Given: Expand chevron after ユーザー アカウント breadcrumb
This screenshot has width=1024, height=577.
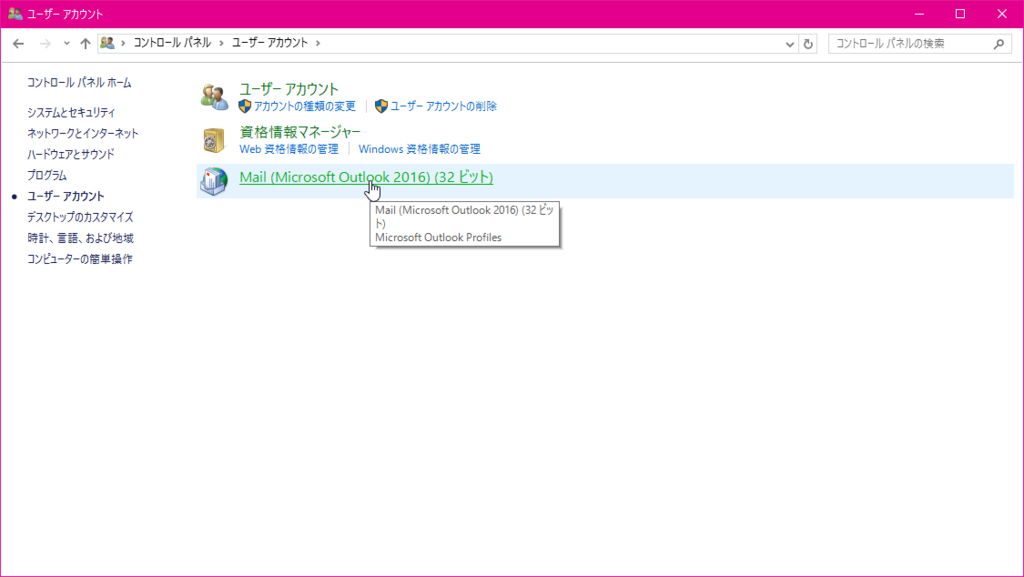Looking at the screenshot, I should pyautogui.click(x=318, y=43).
